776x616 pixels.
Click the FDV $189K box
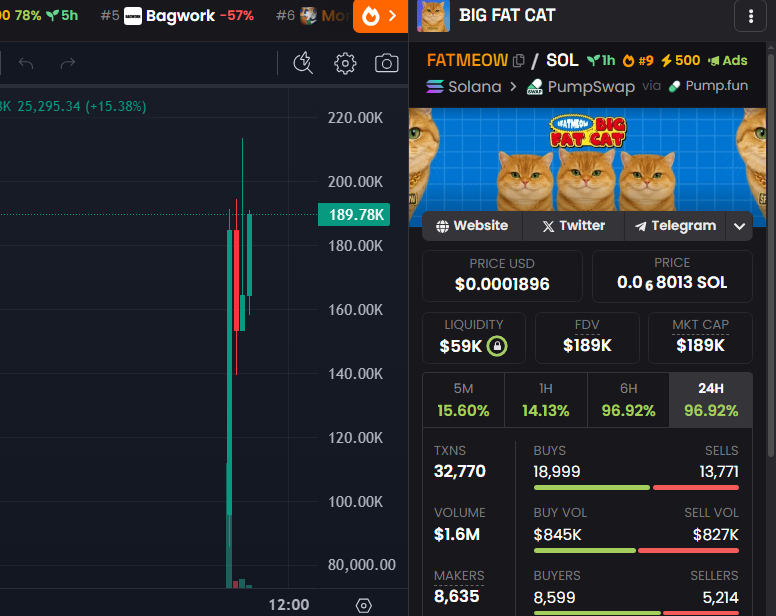[x=587, y=338]
